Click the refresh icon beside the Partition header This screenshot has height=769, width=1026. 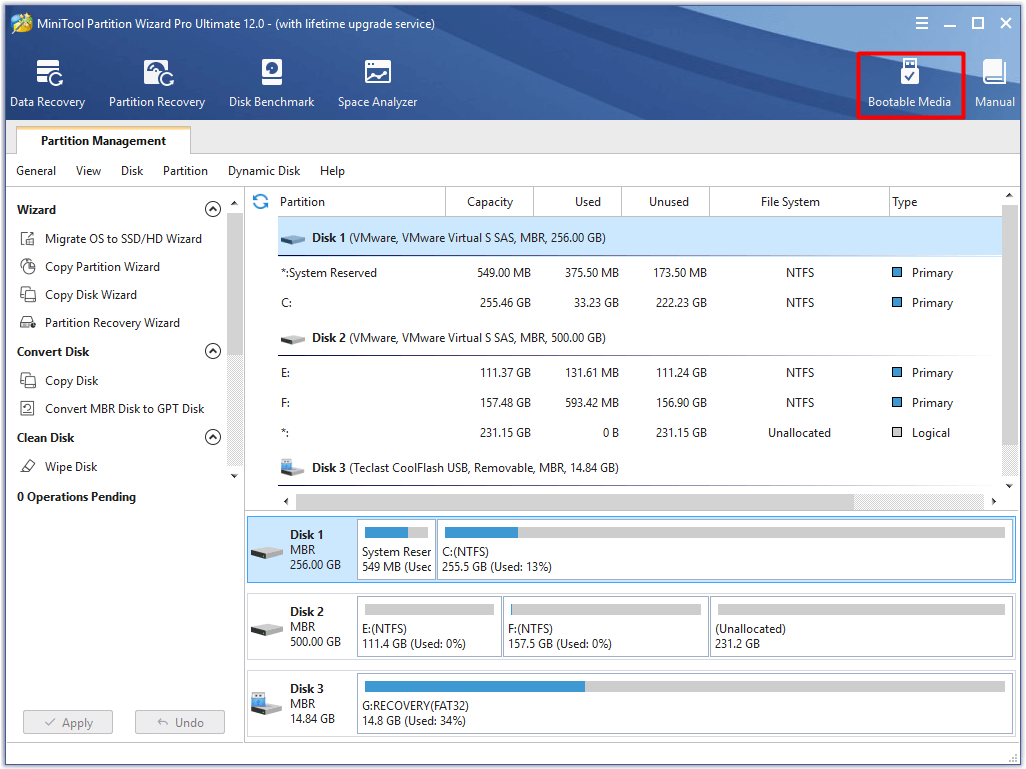click(x=261, y=202)
